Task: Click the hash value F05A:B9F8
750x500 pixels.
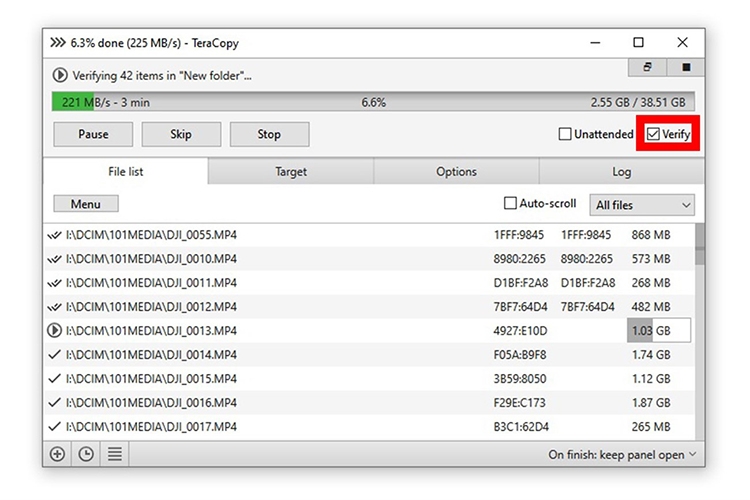Action: coord(520,355)
